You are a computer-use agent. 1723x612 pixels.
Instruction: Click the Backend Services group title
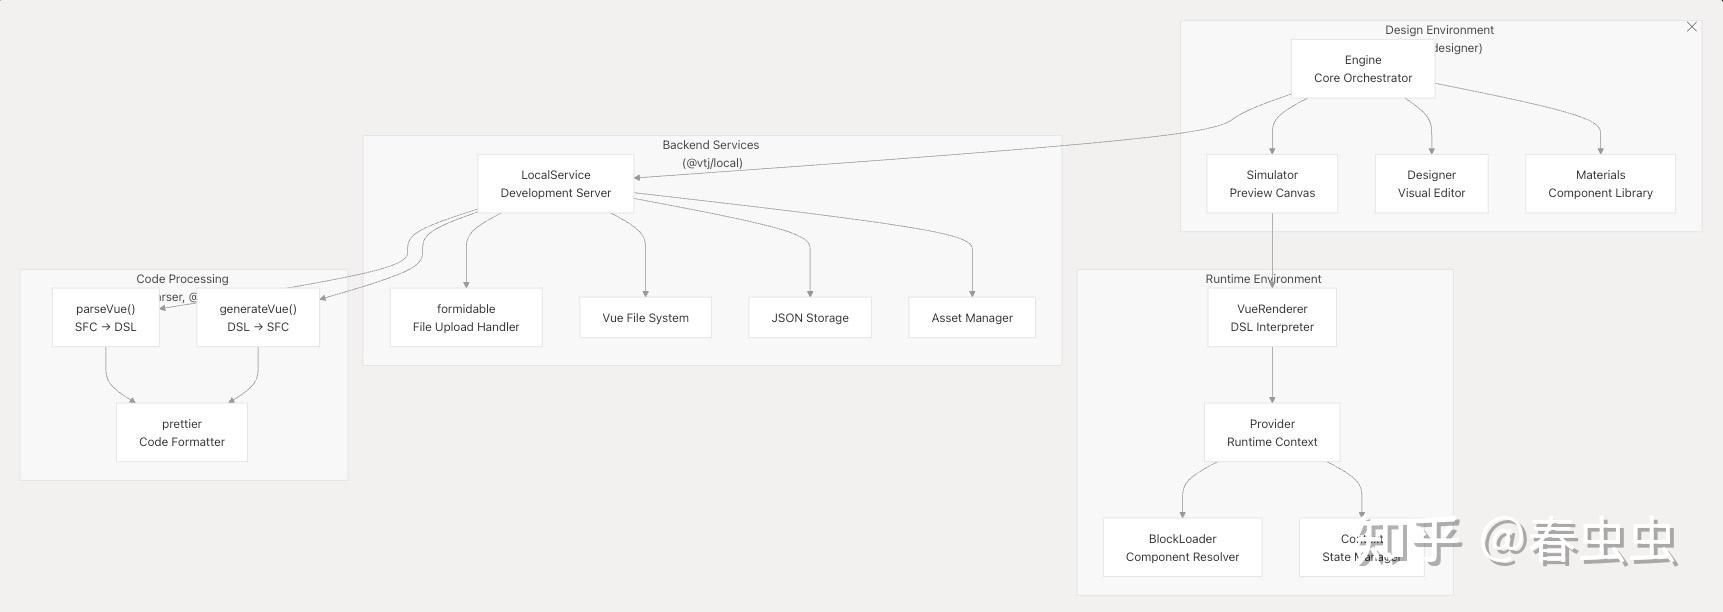point(710,145)
